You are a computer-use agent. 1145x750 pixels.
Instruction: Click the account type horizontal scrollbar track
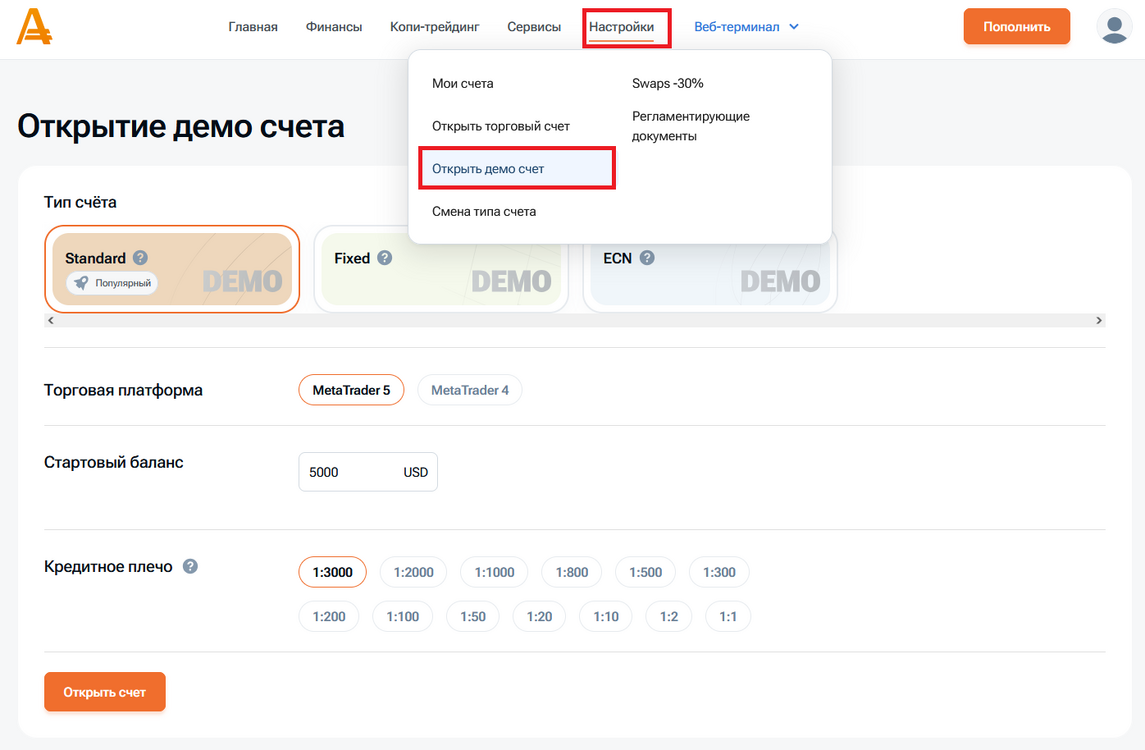[575, 321]
